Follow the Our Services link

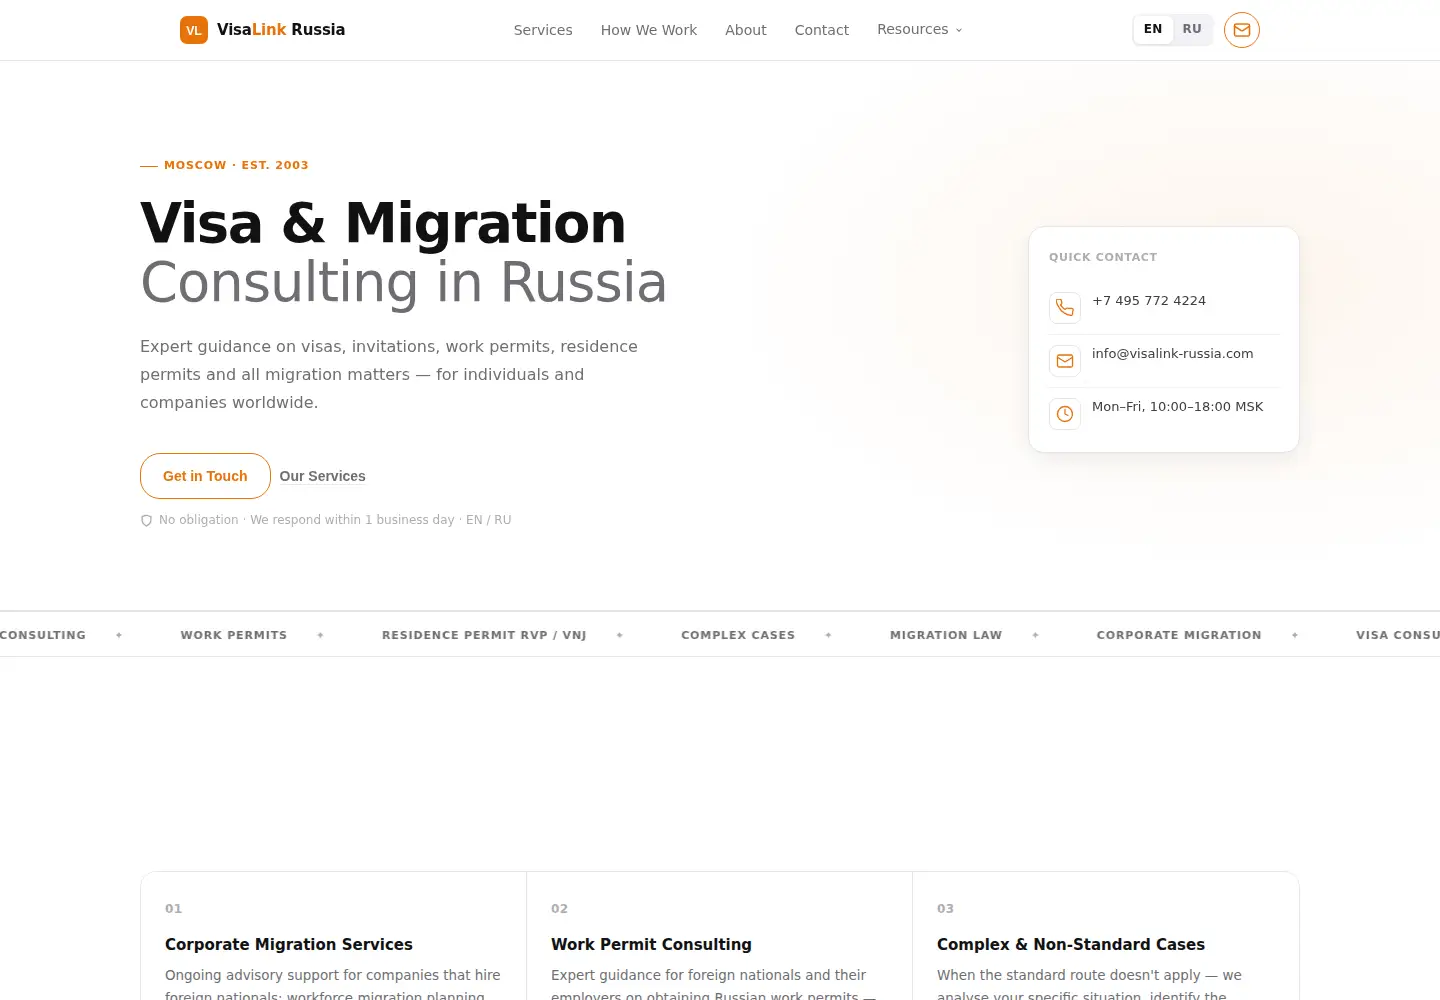322,476
